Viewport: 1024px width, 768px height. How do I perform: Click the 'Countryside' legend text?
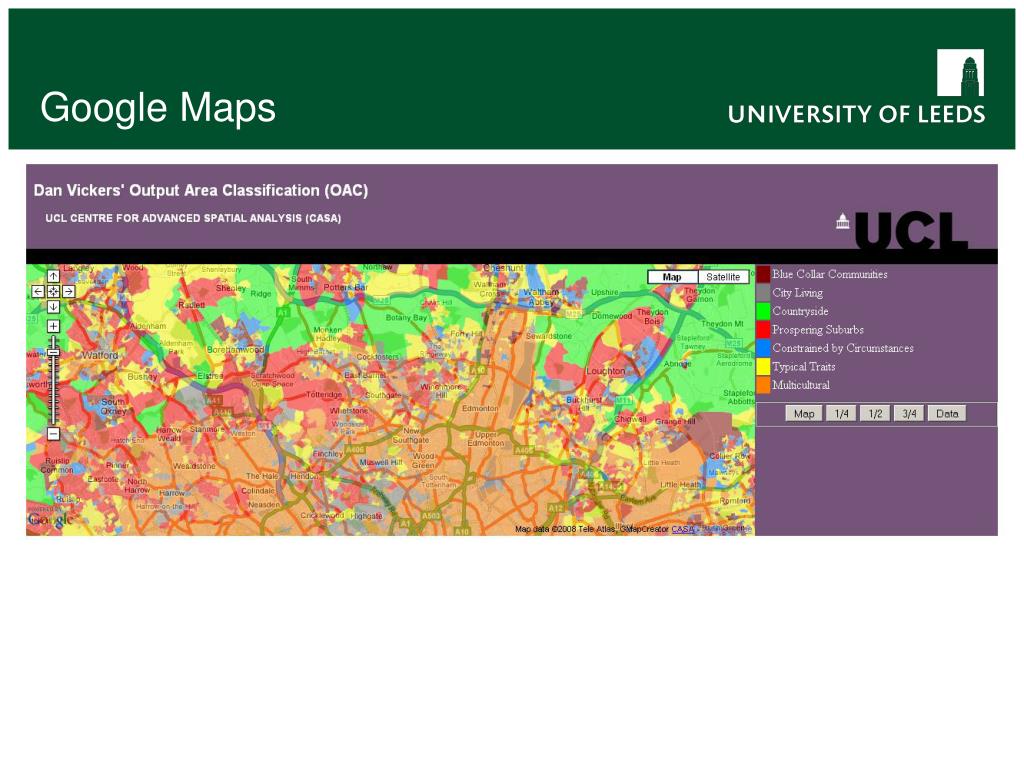pos(800,312)
